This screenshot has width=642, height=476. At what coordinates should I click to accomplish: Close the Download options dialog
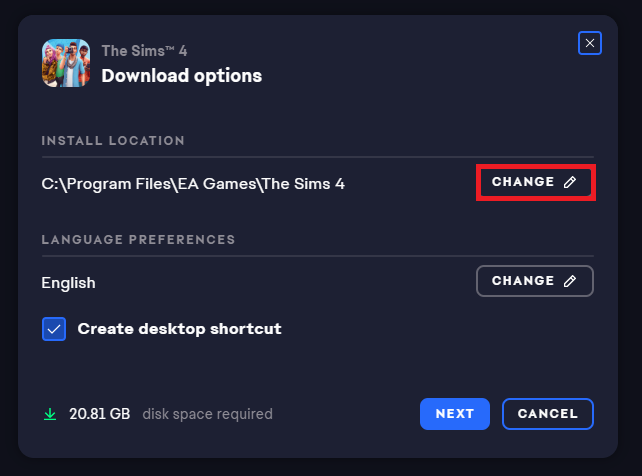(x=590, y=43)
